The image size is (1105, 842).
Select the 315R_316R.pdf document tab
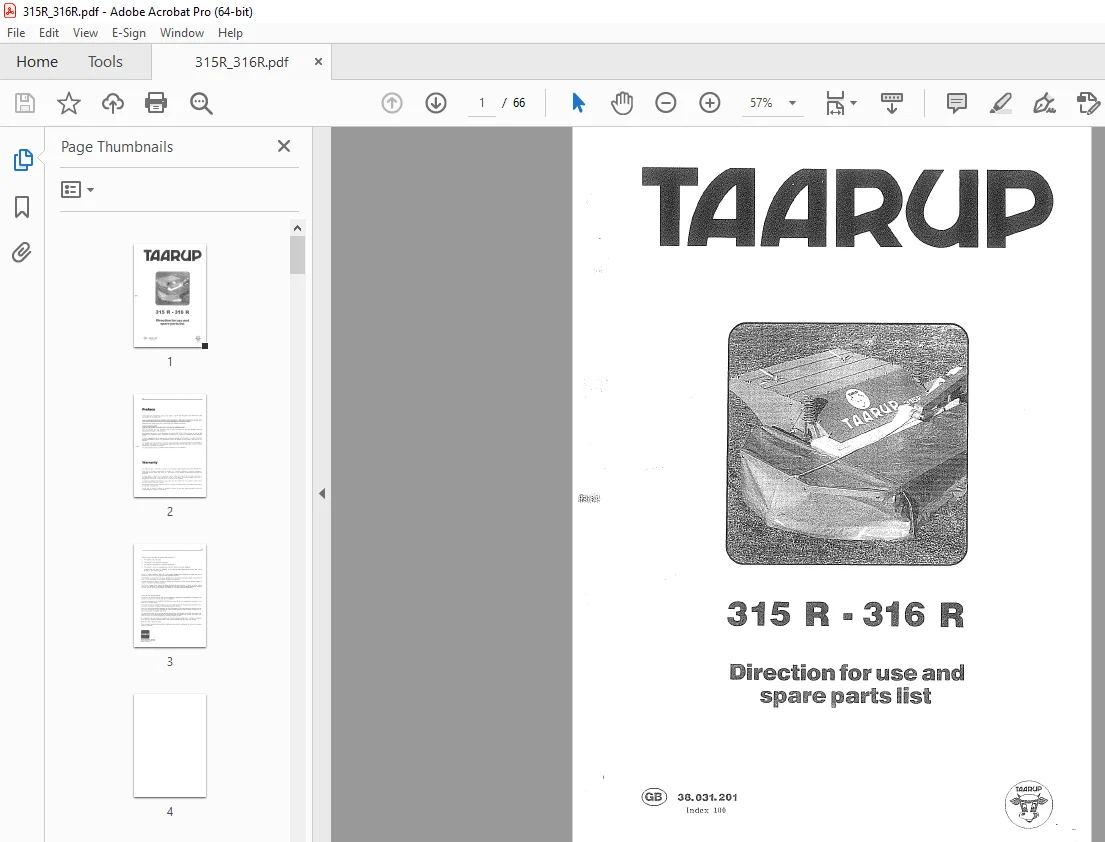241,62
